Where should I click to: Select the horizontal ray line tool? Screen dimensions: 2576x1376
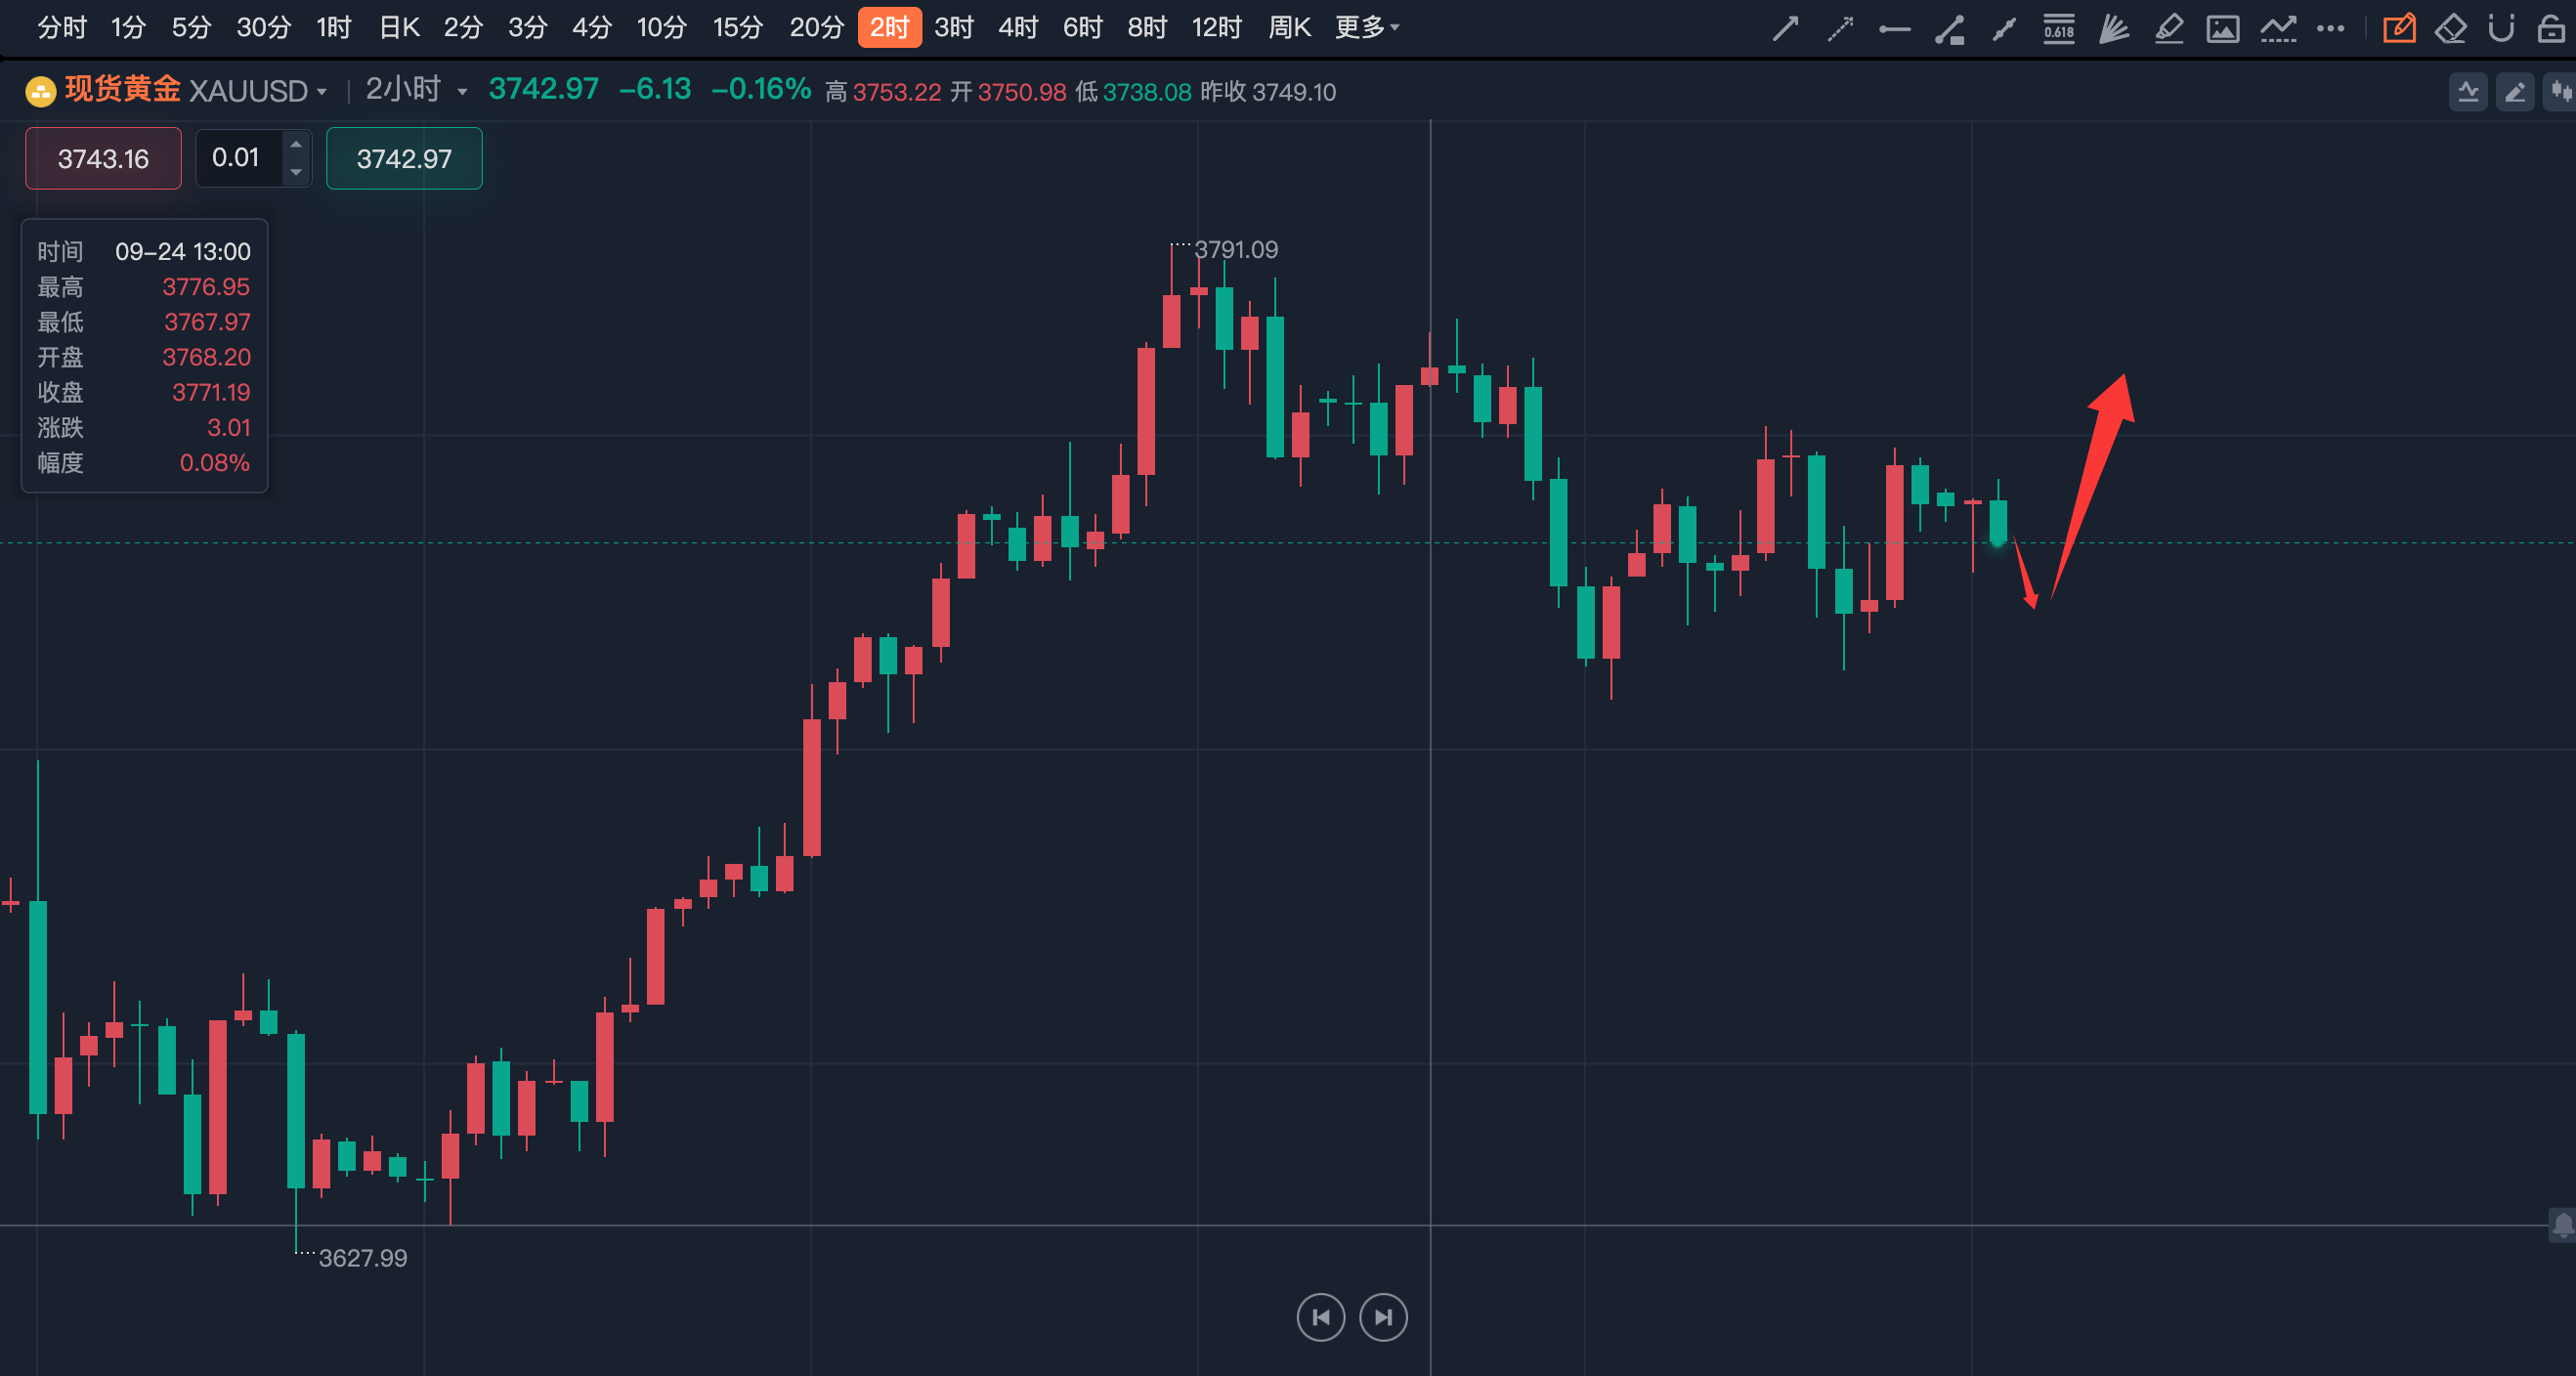coord(1894,29)
